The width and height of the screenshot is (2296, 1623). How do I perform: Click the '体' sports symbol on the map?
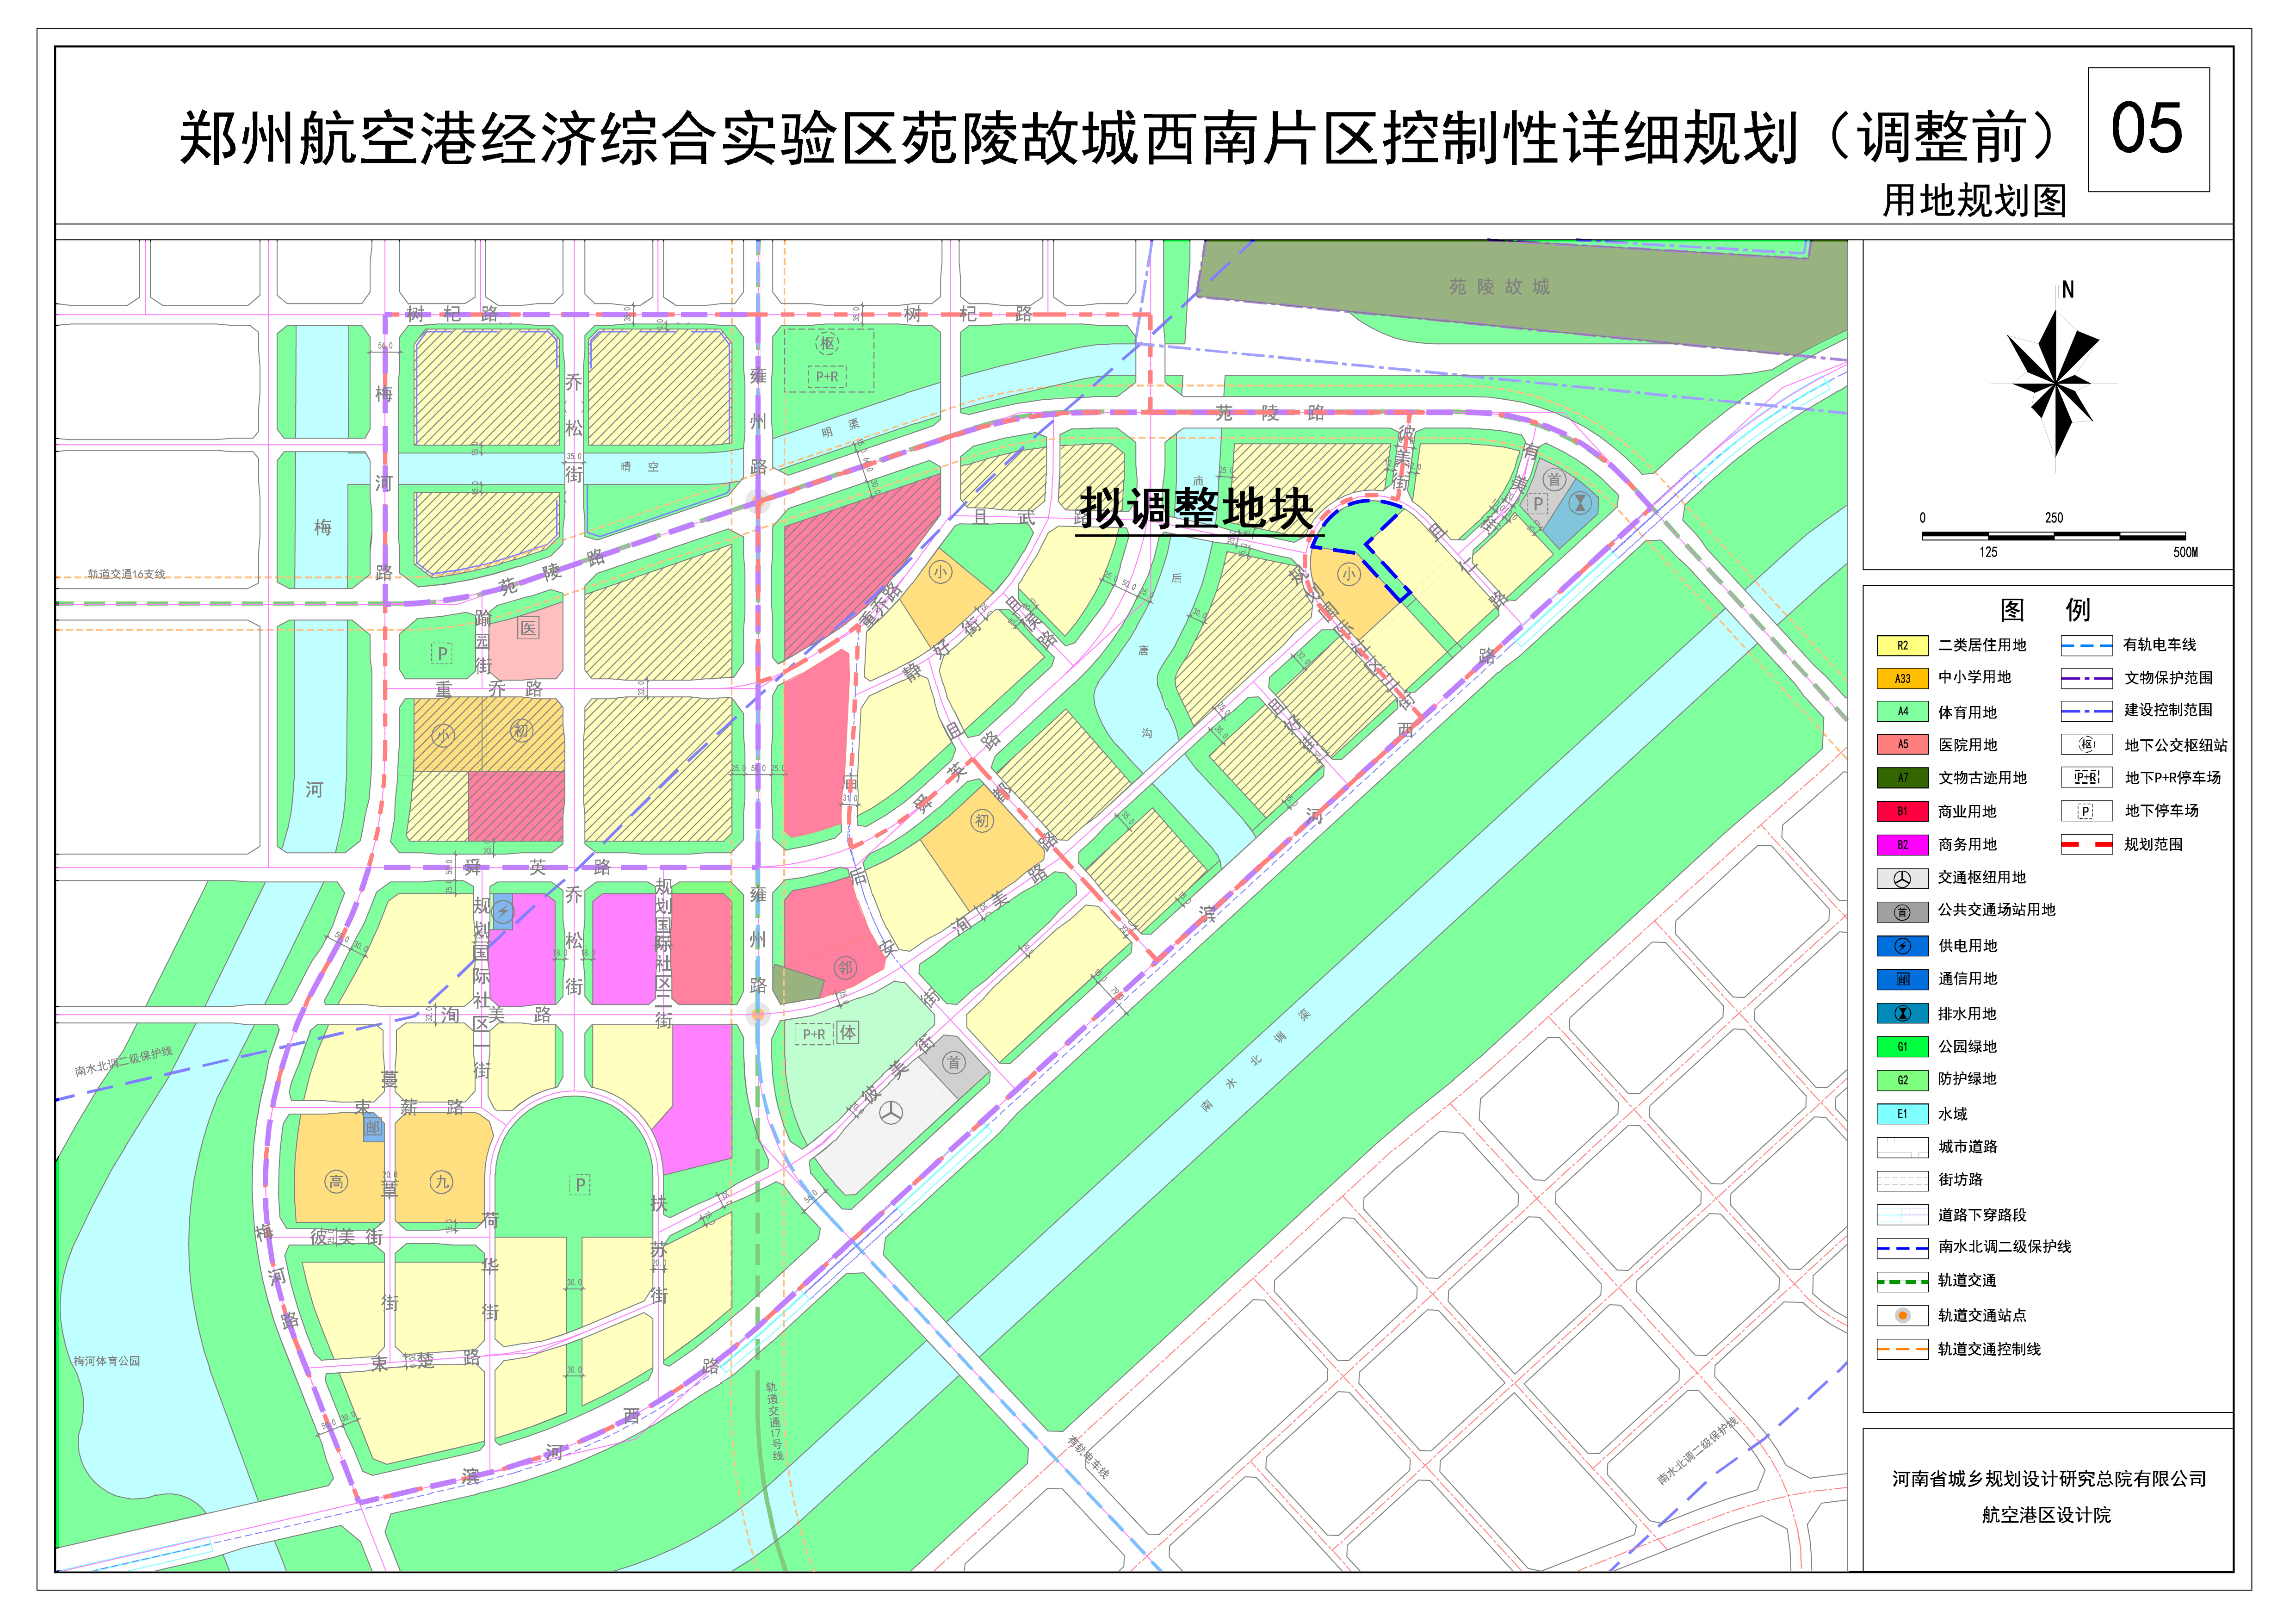848,1032
